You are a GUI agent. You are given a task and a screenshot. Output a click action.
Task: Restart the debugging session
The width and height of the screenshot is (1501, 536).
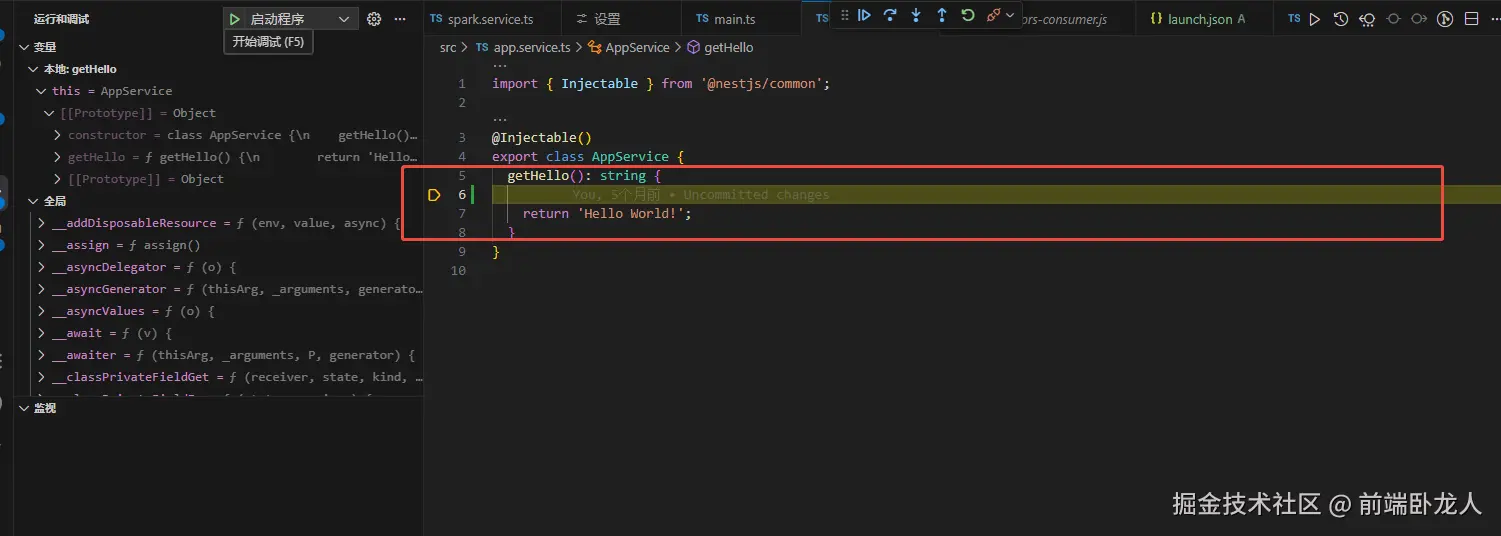pyautogui.click(x=967, y=15)
